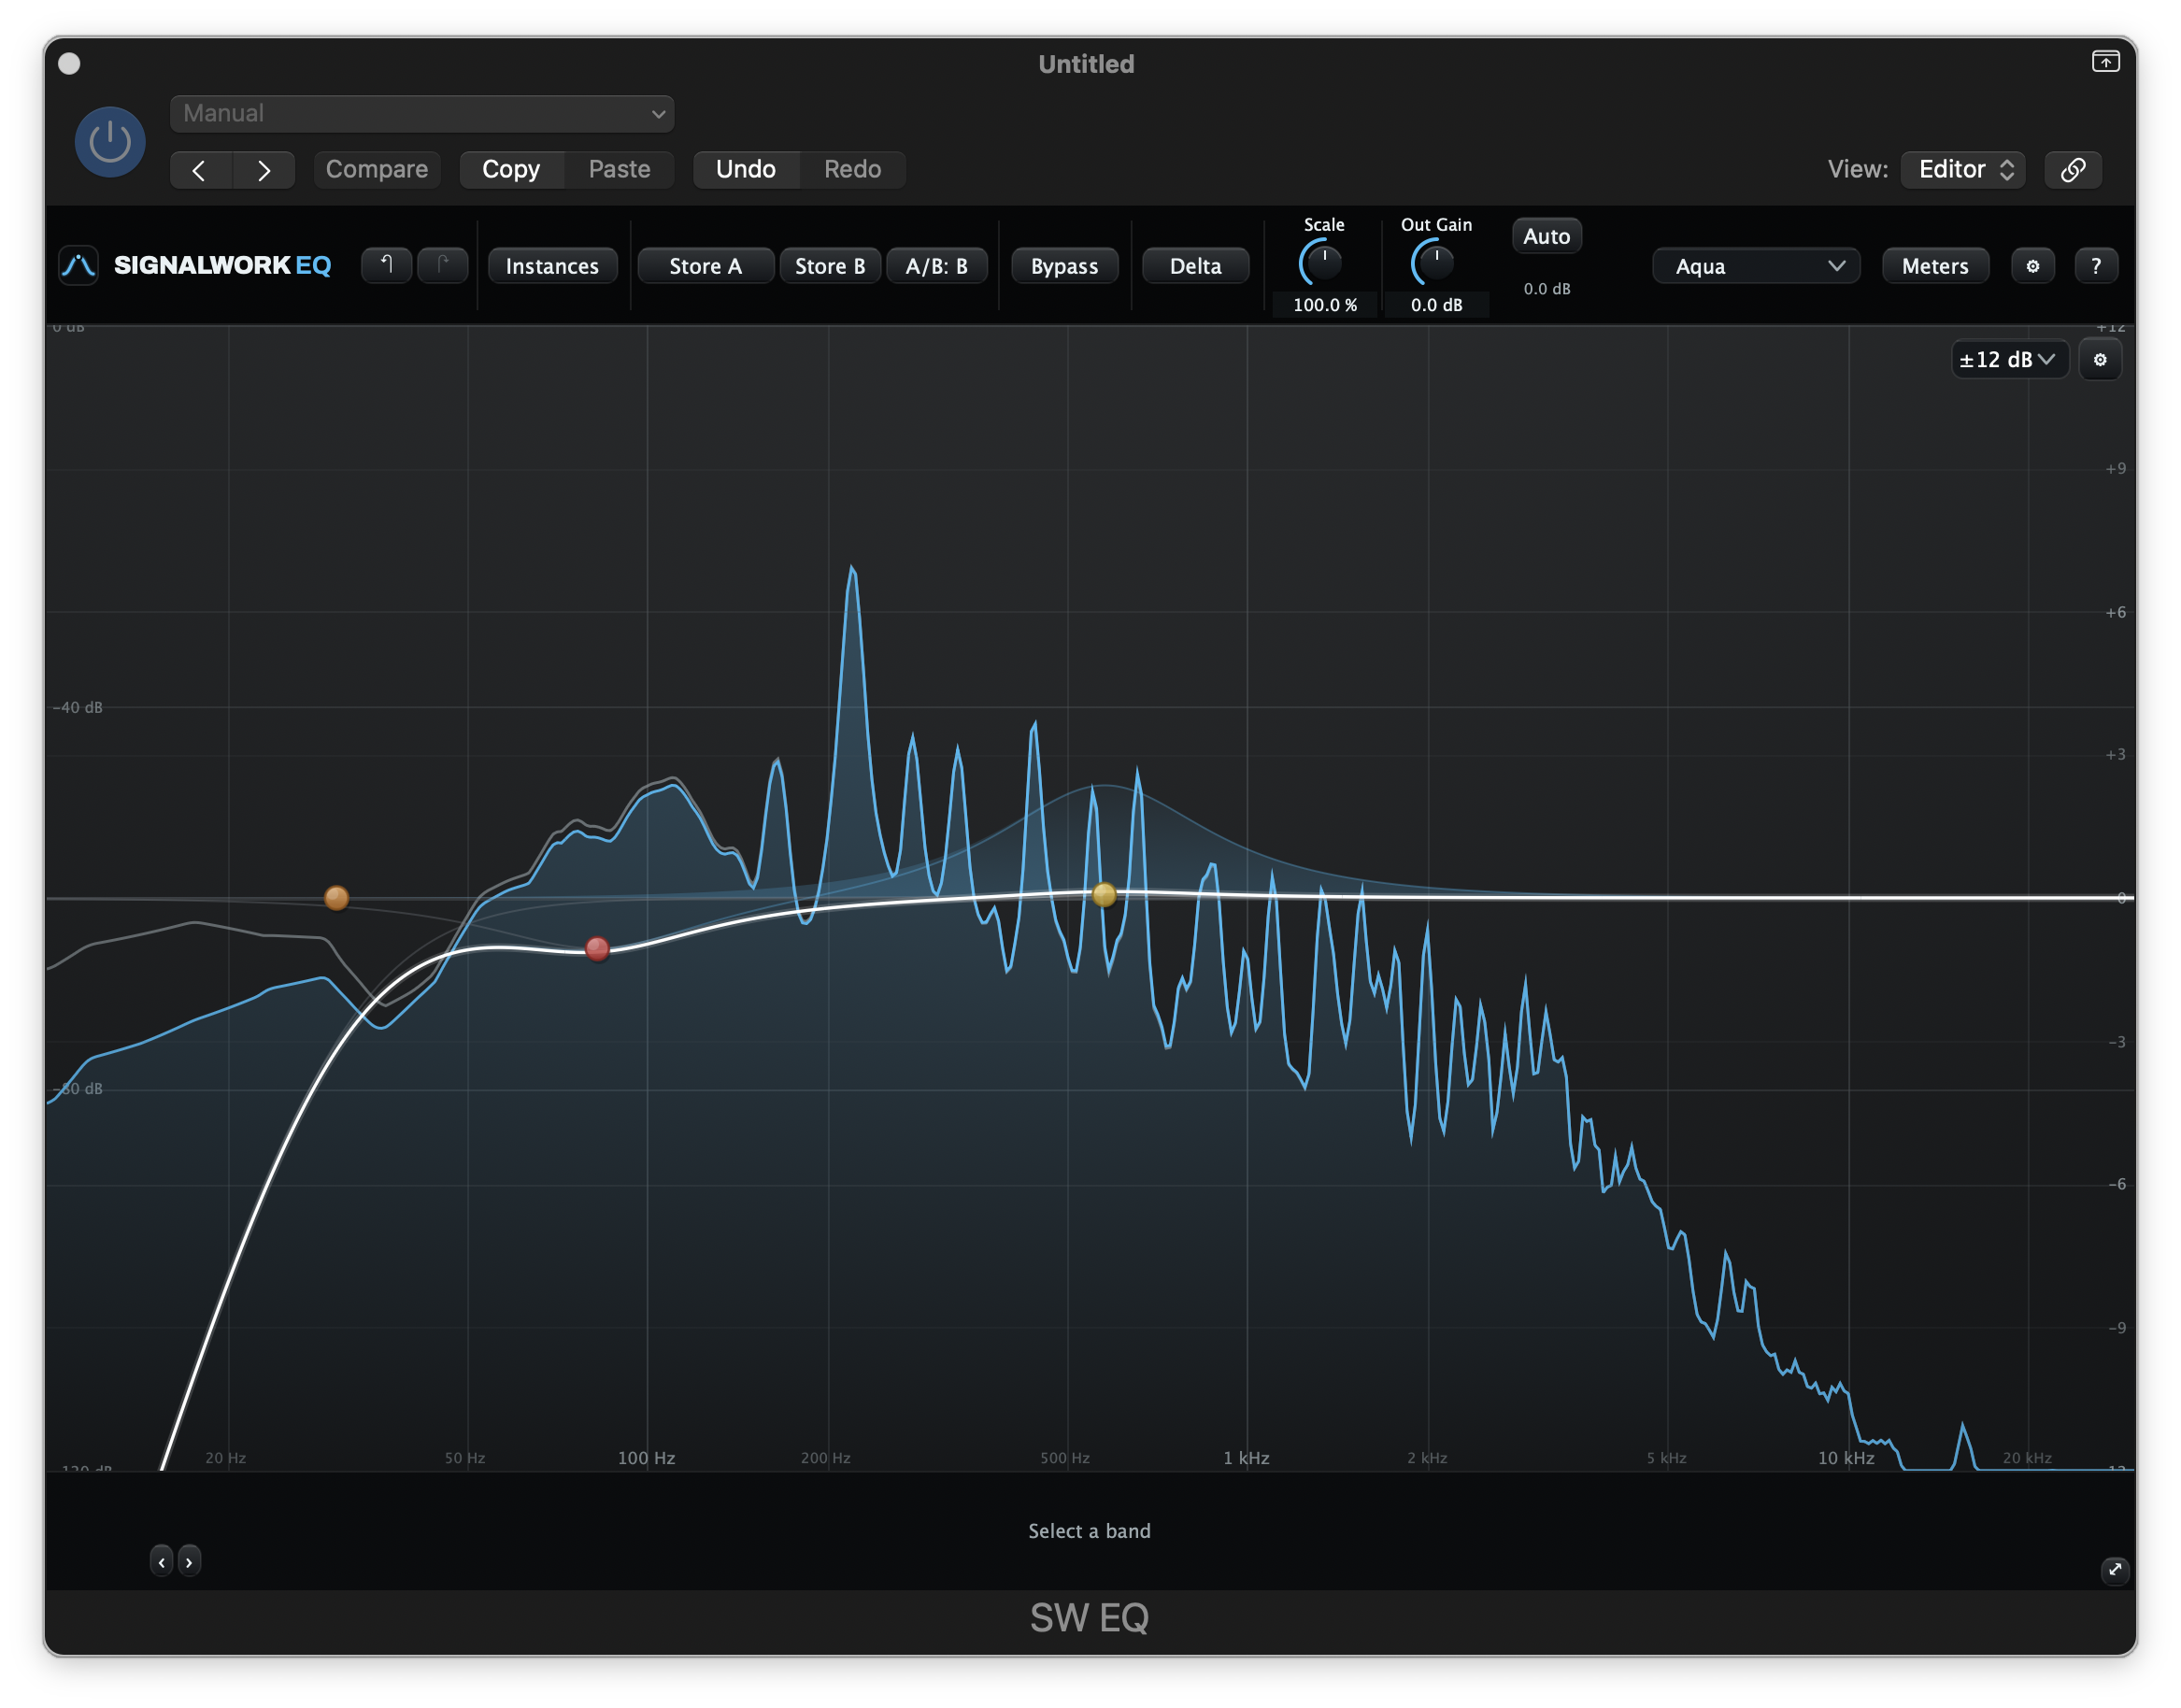Open the ±12 dB range dropdown

[x=2008, y=360]
